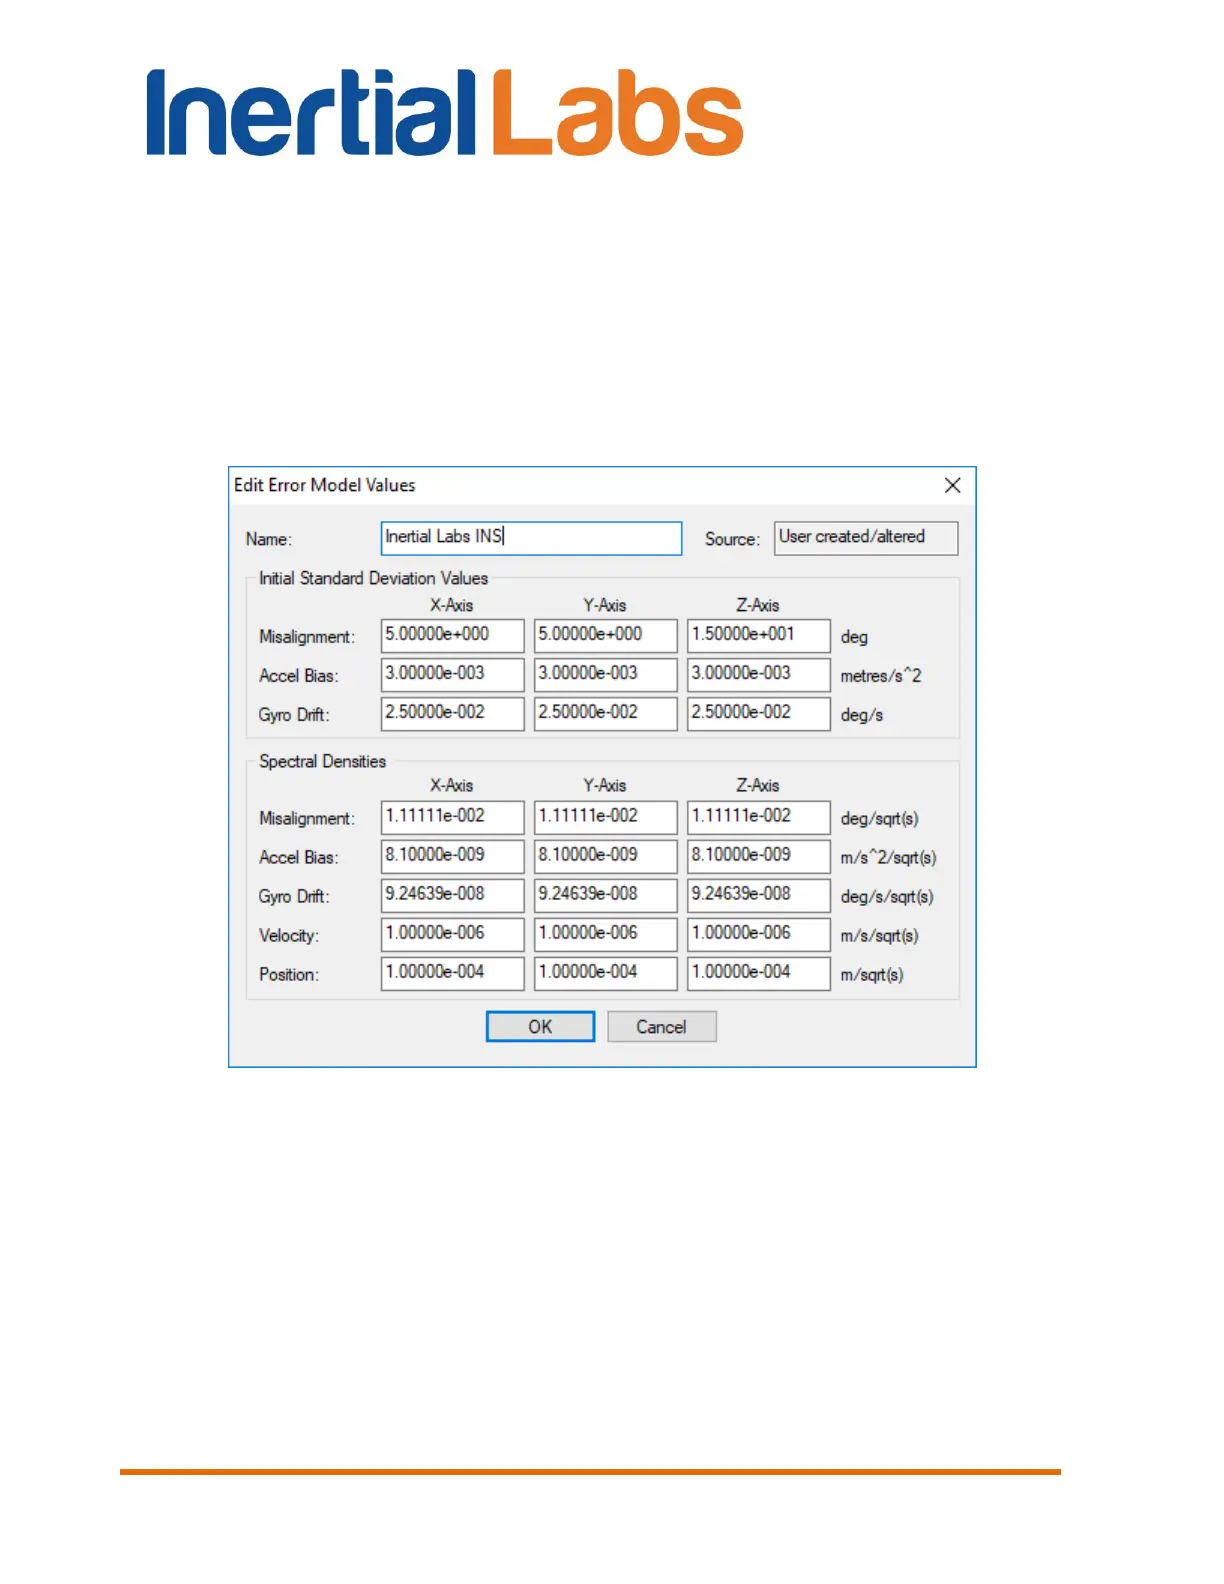Click the Position: row label
Image resolution: width=1224 pixels, height=1584 pixels.
pos(289,975)
